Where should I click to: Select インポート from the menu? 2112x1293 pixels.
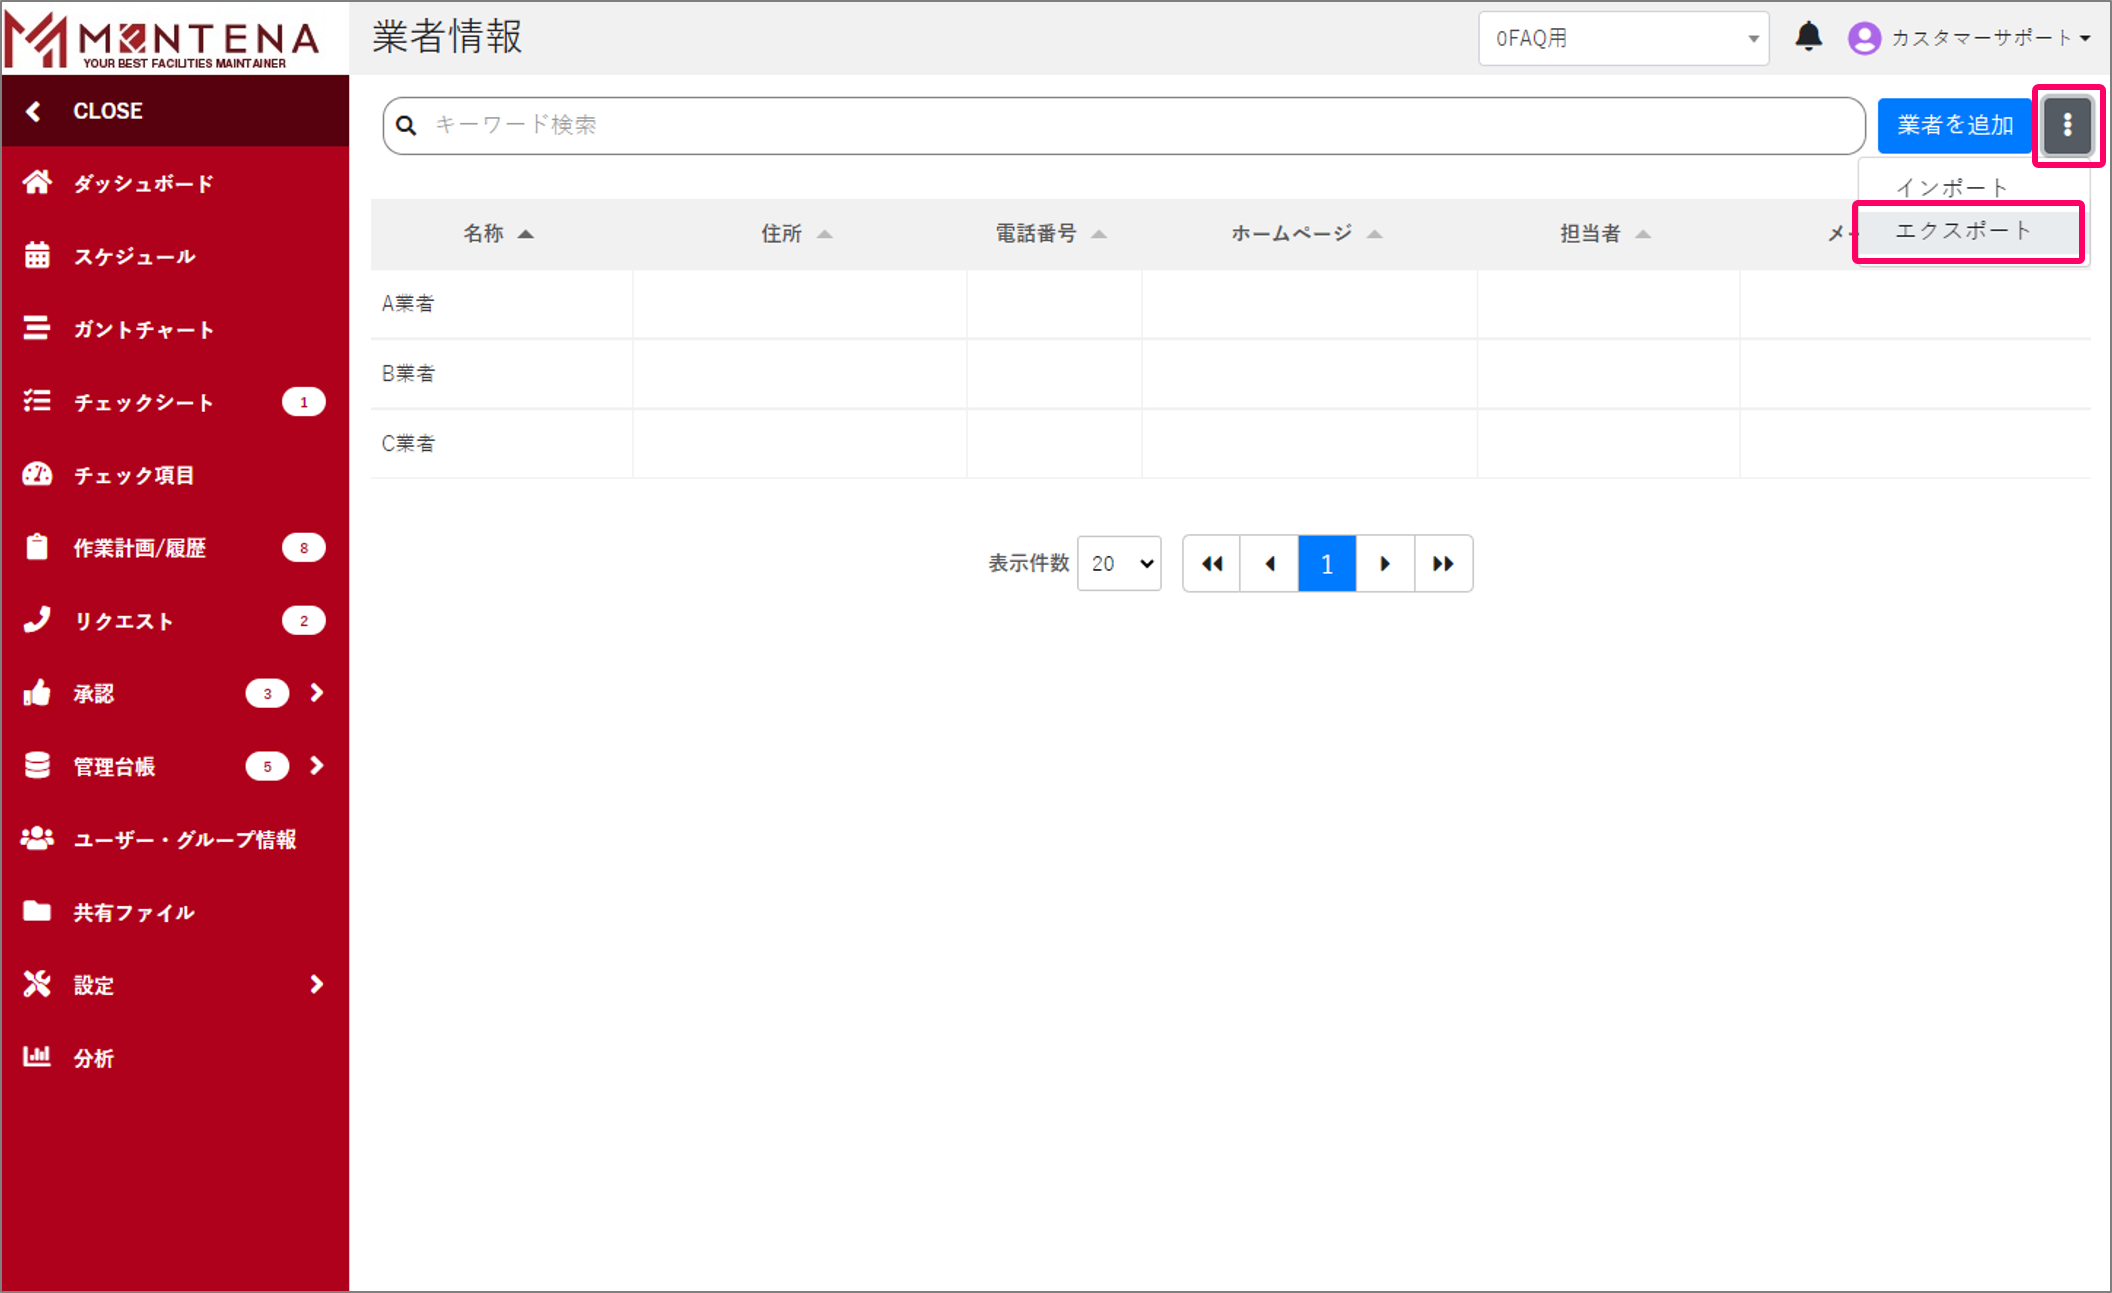(x=1953, y=187)
